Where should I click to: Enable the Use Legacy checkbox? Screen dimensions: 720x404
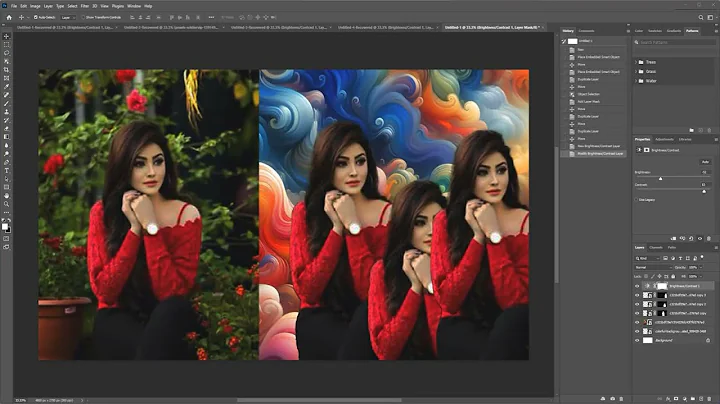point(637,200)
